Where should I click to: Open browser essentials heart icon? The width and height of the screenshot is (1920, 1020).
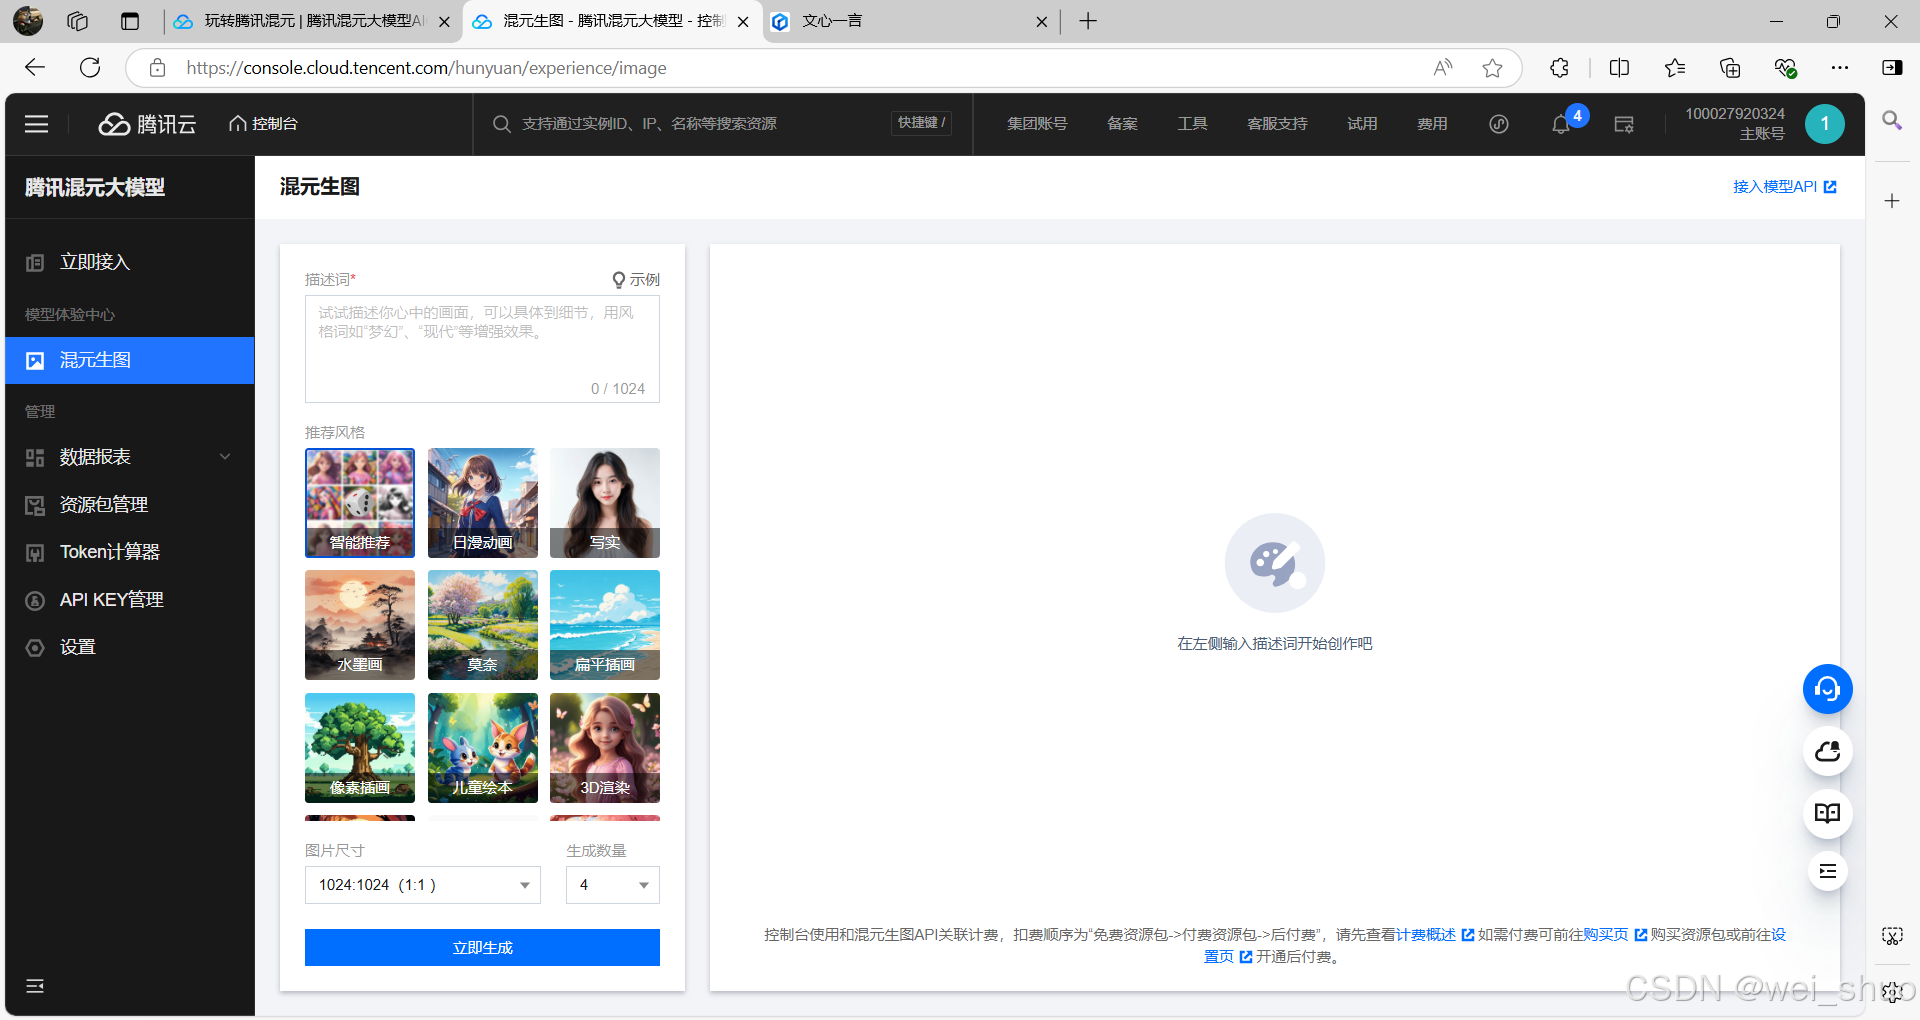(1785, 68)
